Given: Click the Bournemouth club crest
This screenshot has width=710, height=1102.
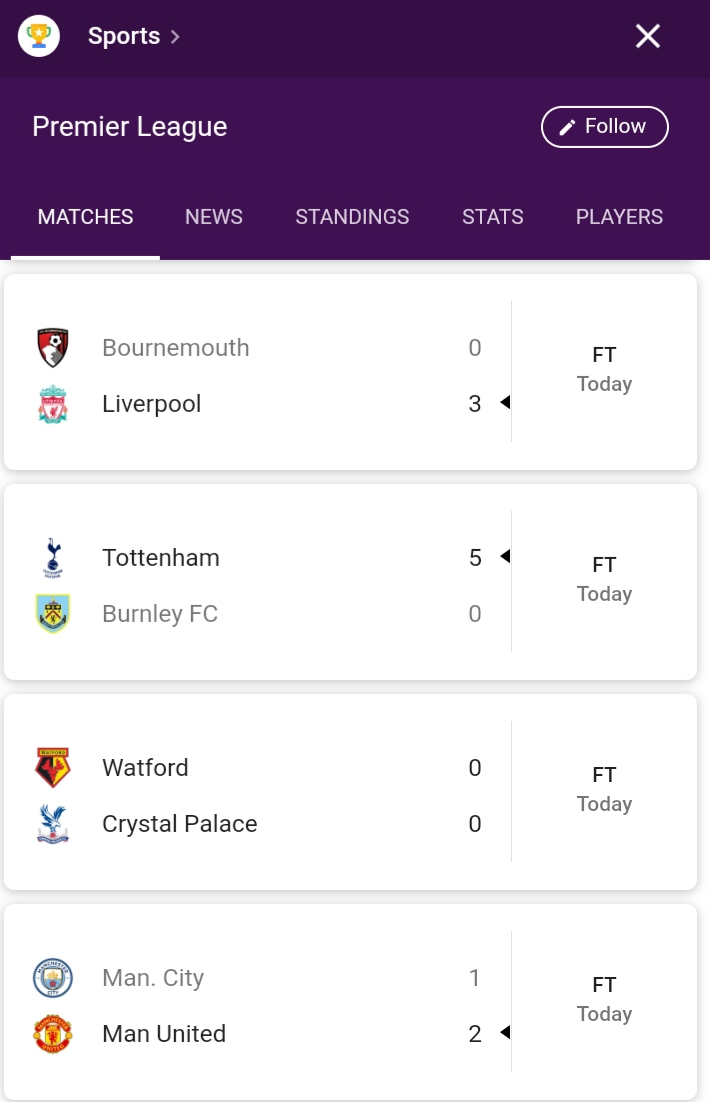Looking at the screenshot, I should point(52,348).
